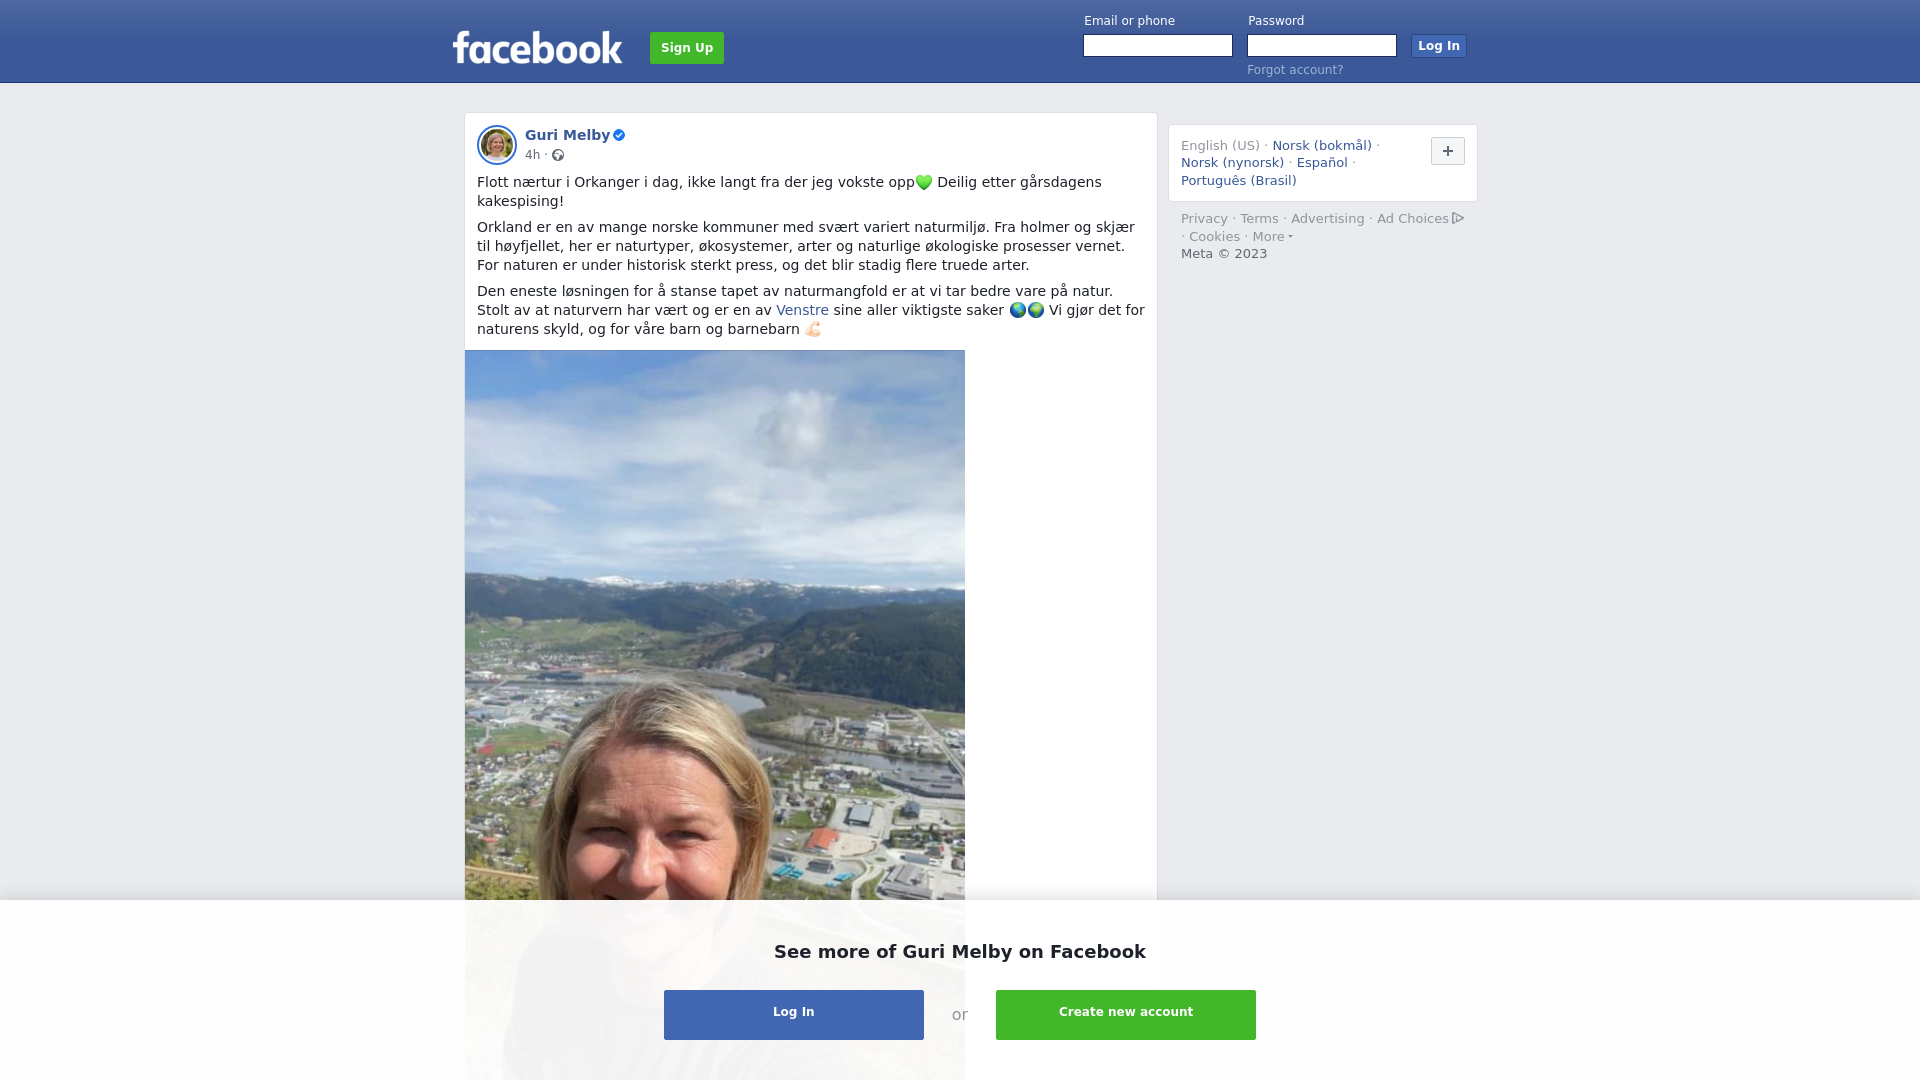The height and width of the screenshot is (1080, 1920).
Task: Click the plus icon to add languages
Action: coord(1448,151)
